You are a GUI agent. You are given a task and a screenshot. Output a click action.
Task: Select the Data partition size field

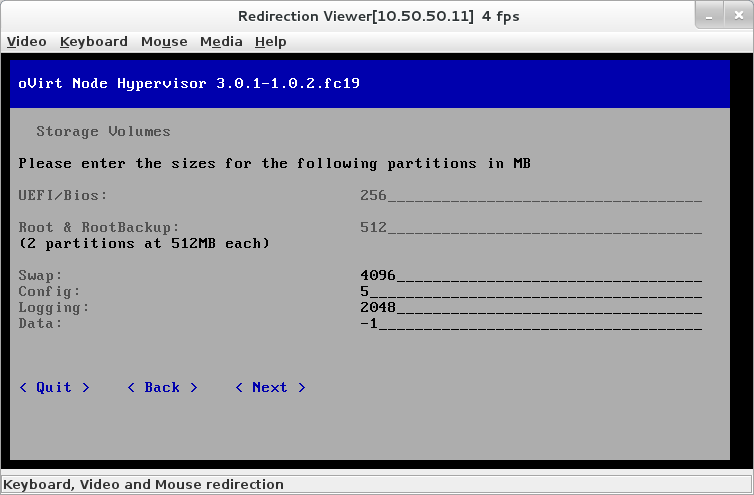pyautogui.click(x=530, y=323)
